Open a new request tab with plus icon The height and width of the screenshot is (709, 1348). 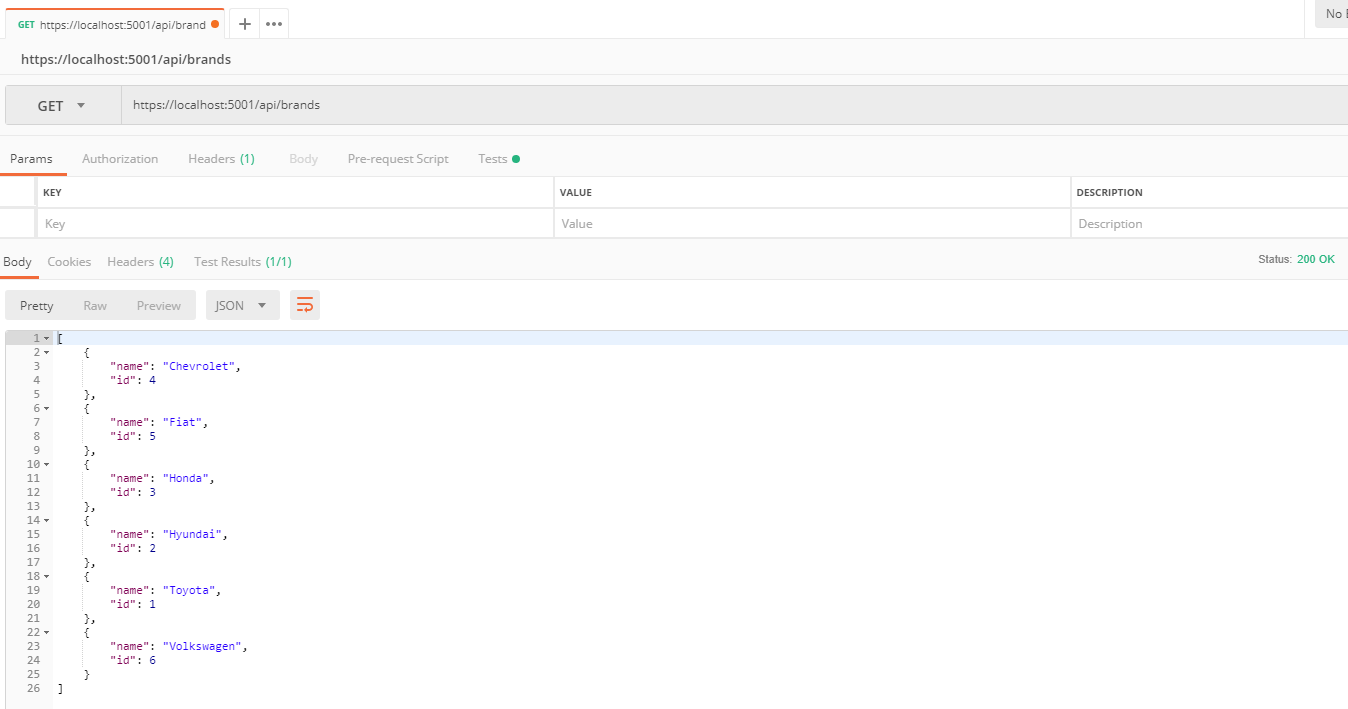coord(244,24)
